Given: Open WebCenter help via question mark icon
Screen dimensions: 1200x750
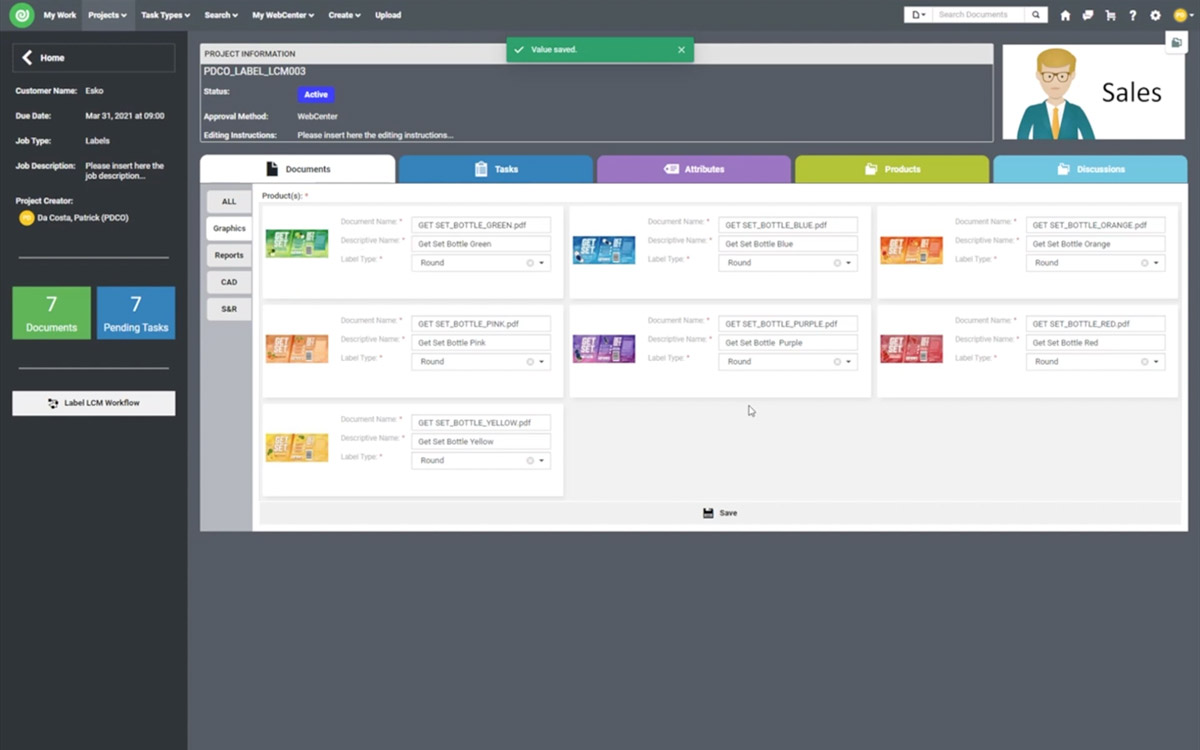Looking at the screenshot, I should click(x=1133, y=14).
